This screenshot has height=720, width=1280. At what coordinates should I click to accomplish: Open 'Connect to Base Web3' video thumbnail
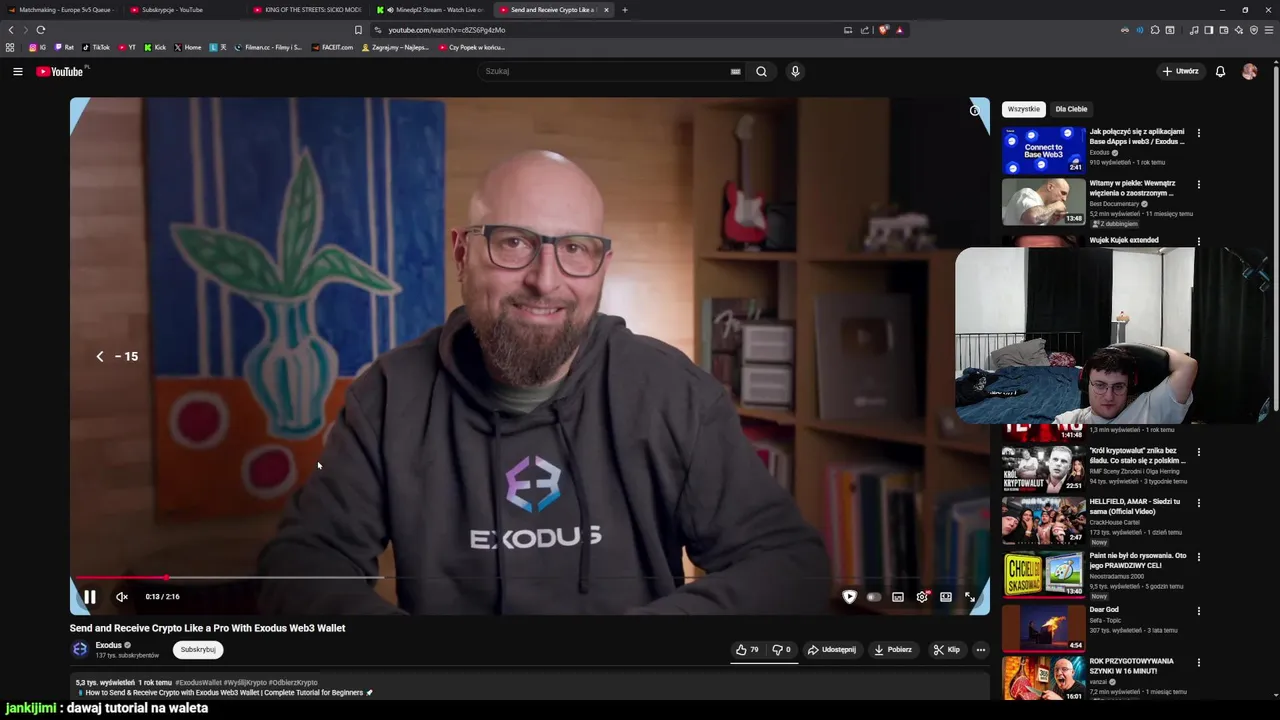coord(1043,150)
